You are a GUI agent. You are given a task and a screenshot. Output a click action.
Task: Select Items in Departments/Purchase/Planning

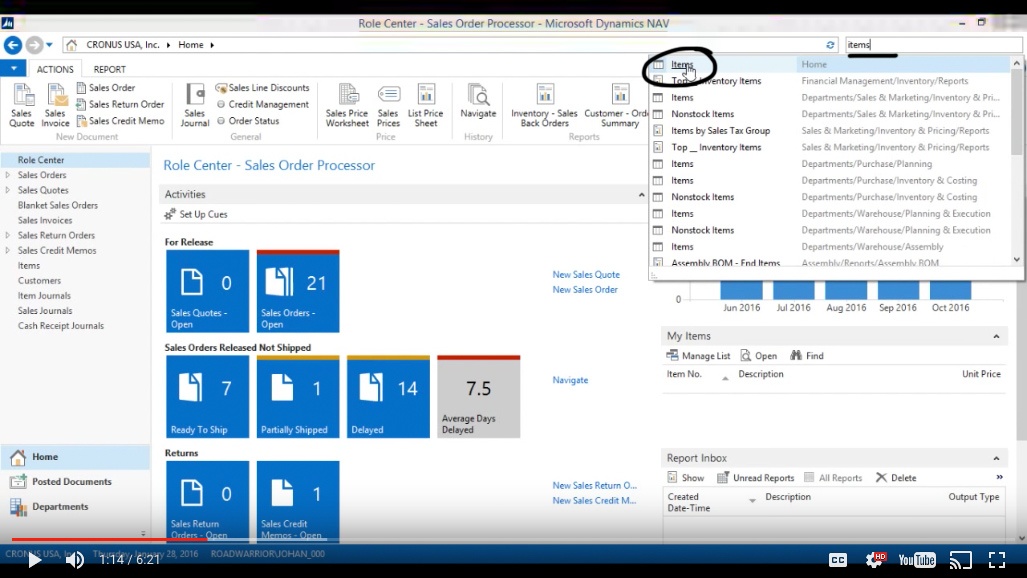point(831,164)
